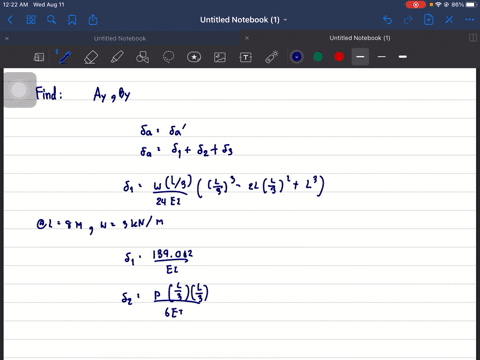Choose the green pen color
The height and width of the screenshot is (360, 480).
point(318,57)
